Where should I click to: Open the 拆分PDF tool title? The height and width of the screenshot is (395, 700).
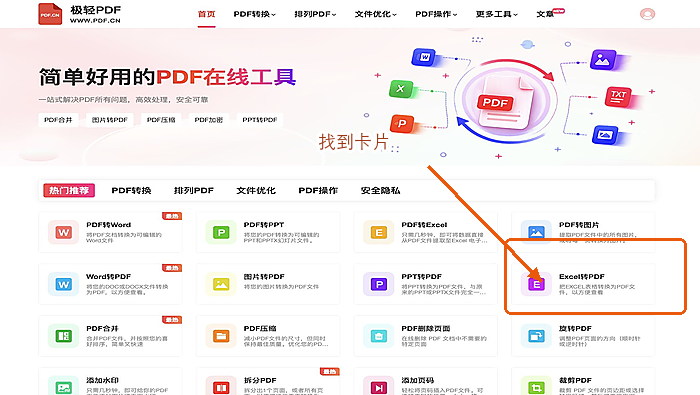click(x=260, y=380)
